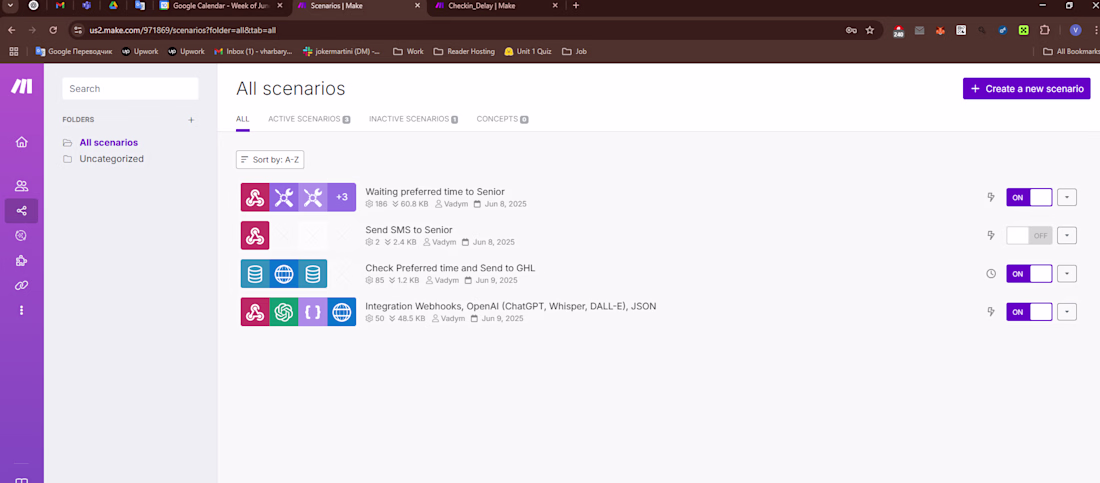The height and width of the screenshot is (483, 1100).
Task: Open the All Bookmarks folder
Action: [1071, 51]
